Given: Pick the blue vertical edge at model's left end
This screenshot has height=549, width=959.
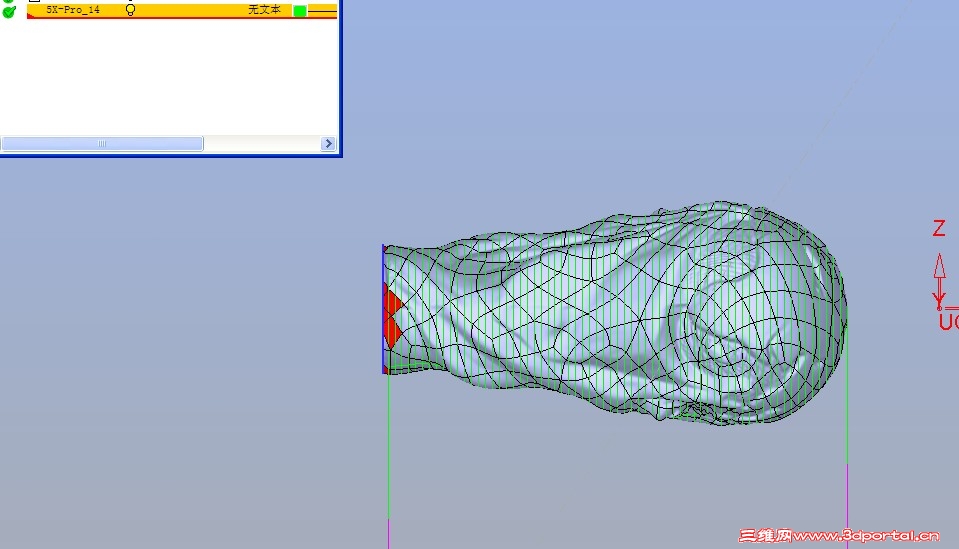Looking at the screenshot, I should tap(383, 309).
